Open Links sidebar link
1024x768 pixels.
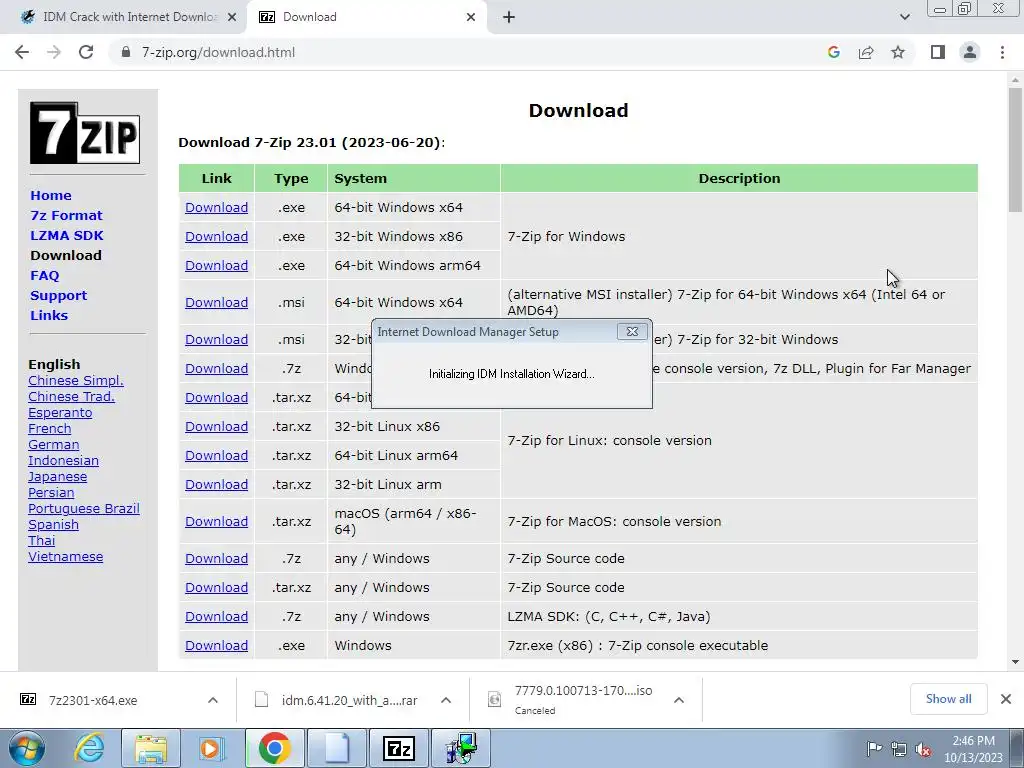click(x=49, y=315)
